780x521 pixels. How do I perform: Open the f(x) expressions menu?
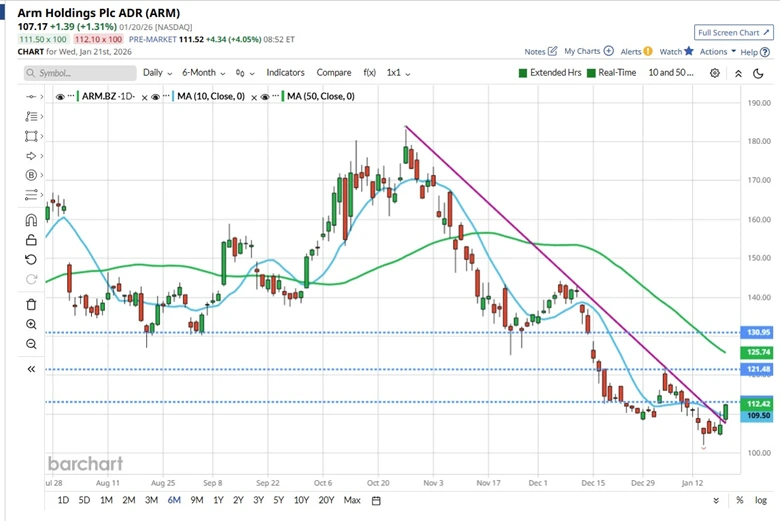click(369, 73)
